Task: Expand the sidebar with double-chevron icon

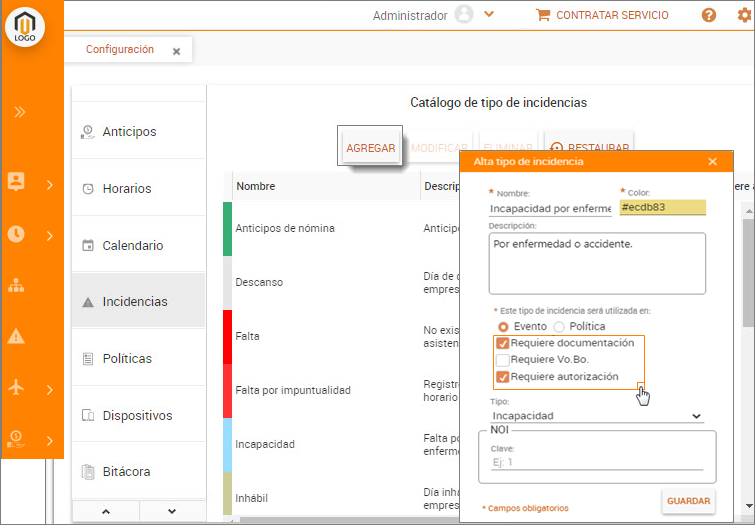Action: (x=20, y=112)
